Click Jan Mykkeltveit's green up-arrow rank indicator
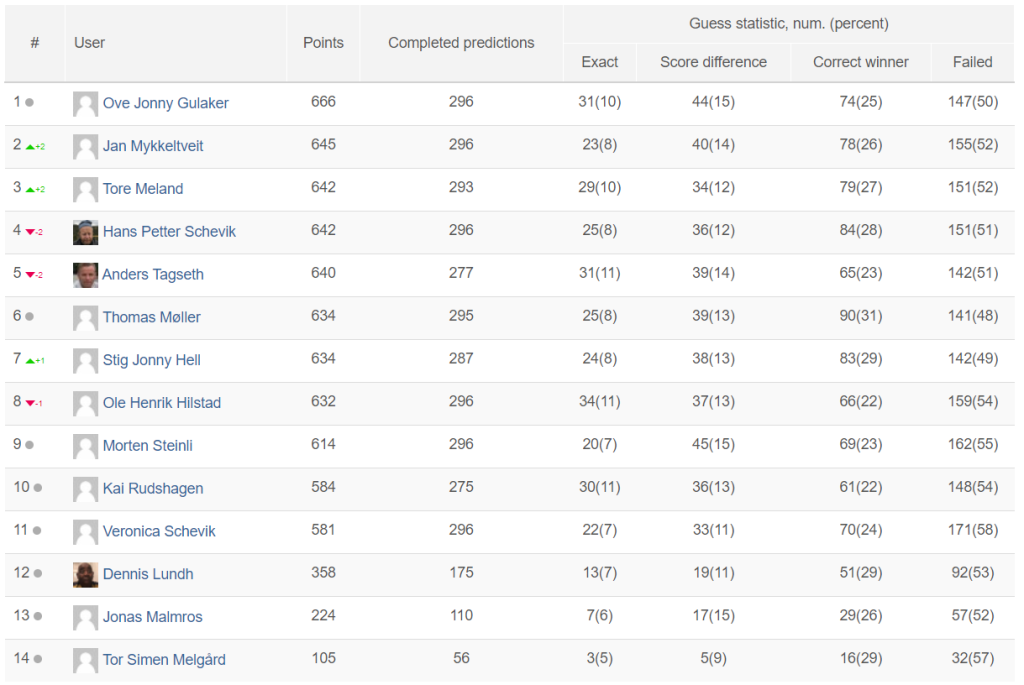The image size is (1024, 685). pos(35,147)
